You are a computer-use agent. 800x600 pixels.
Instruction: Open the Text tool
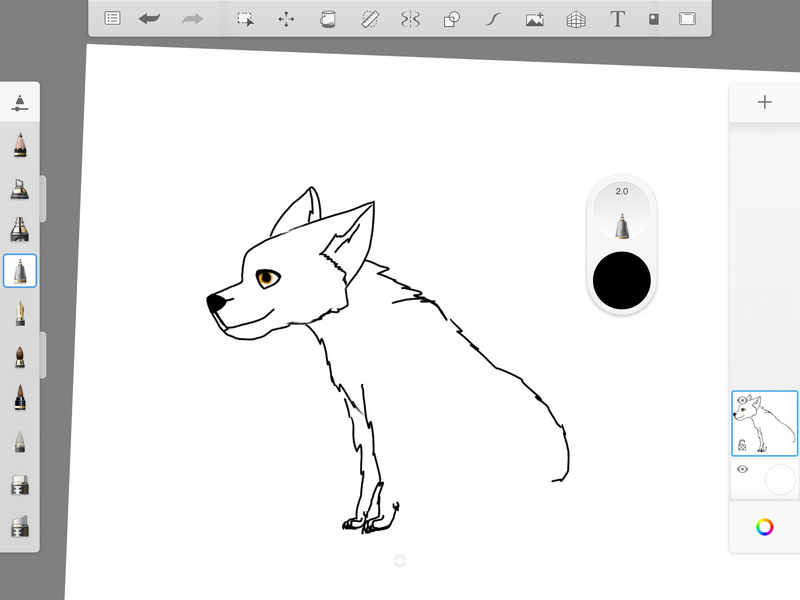pyautogui.click(x=618, y=18)
